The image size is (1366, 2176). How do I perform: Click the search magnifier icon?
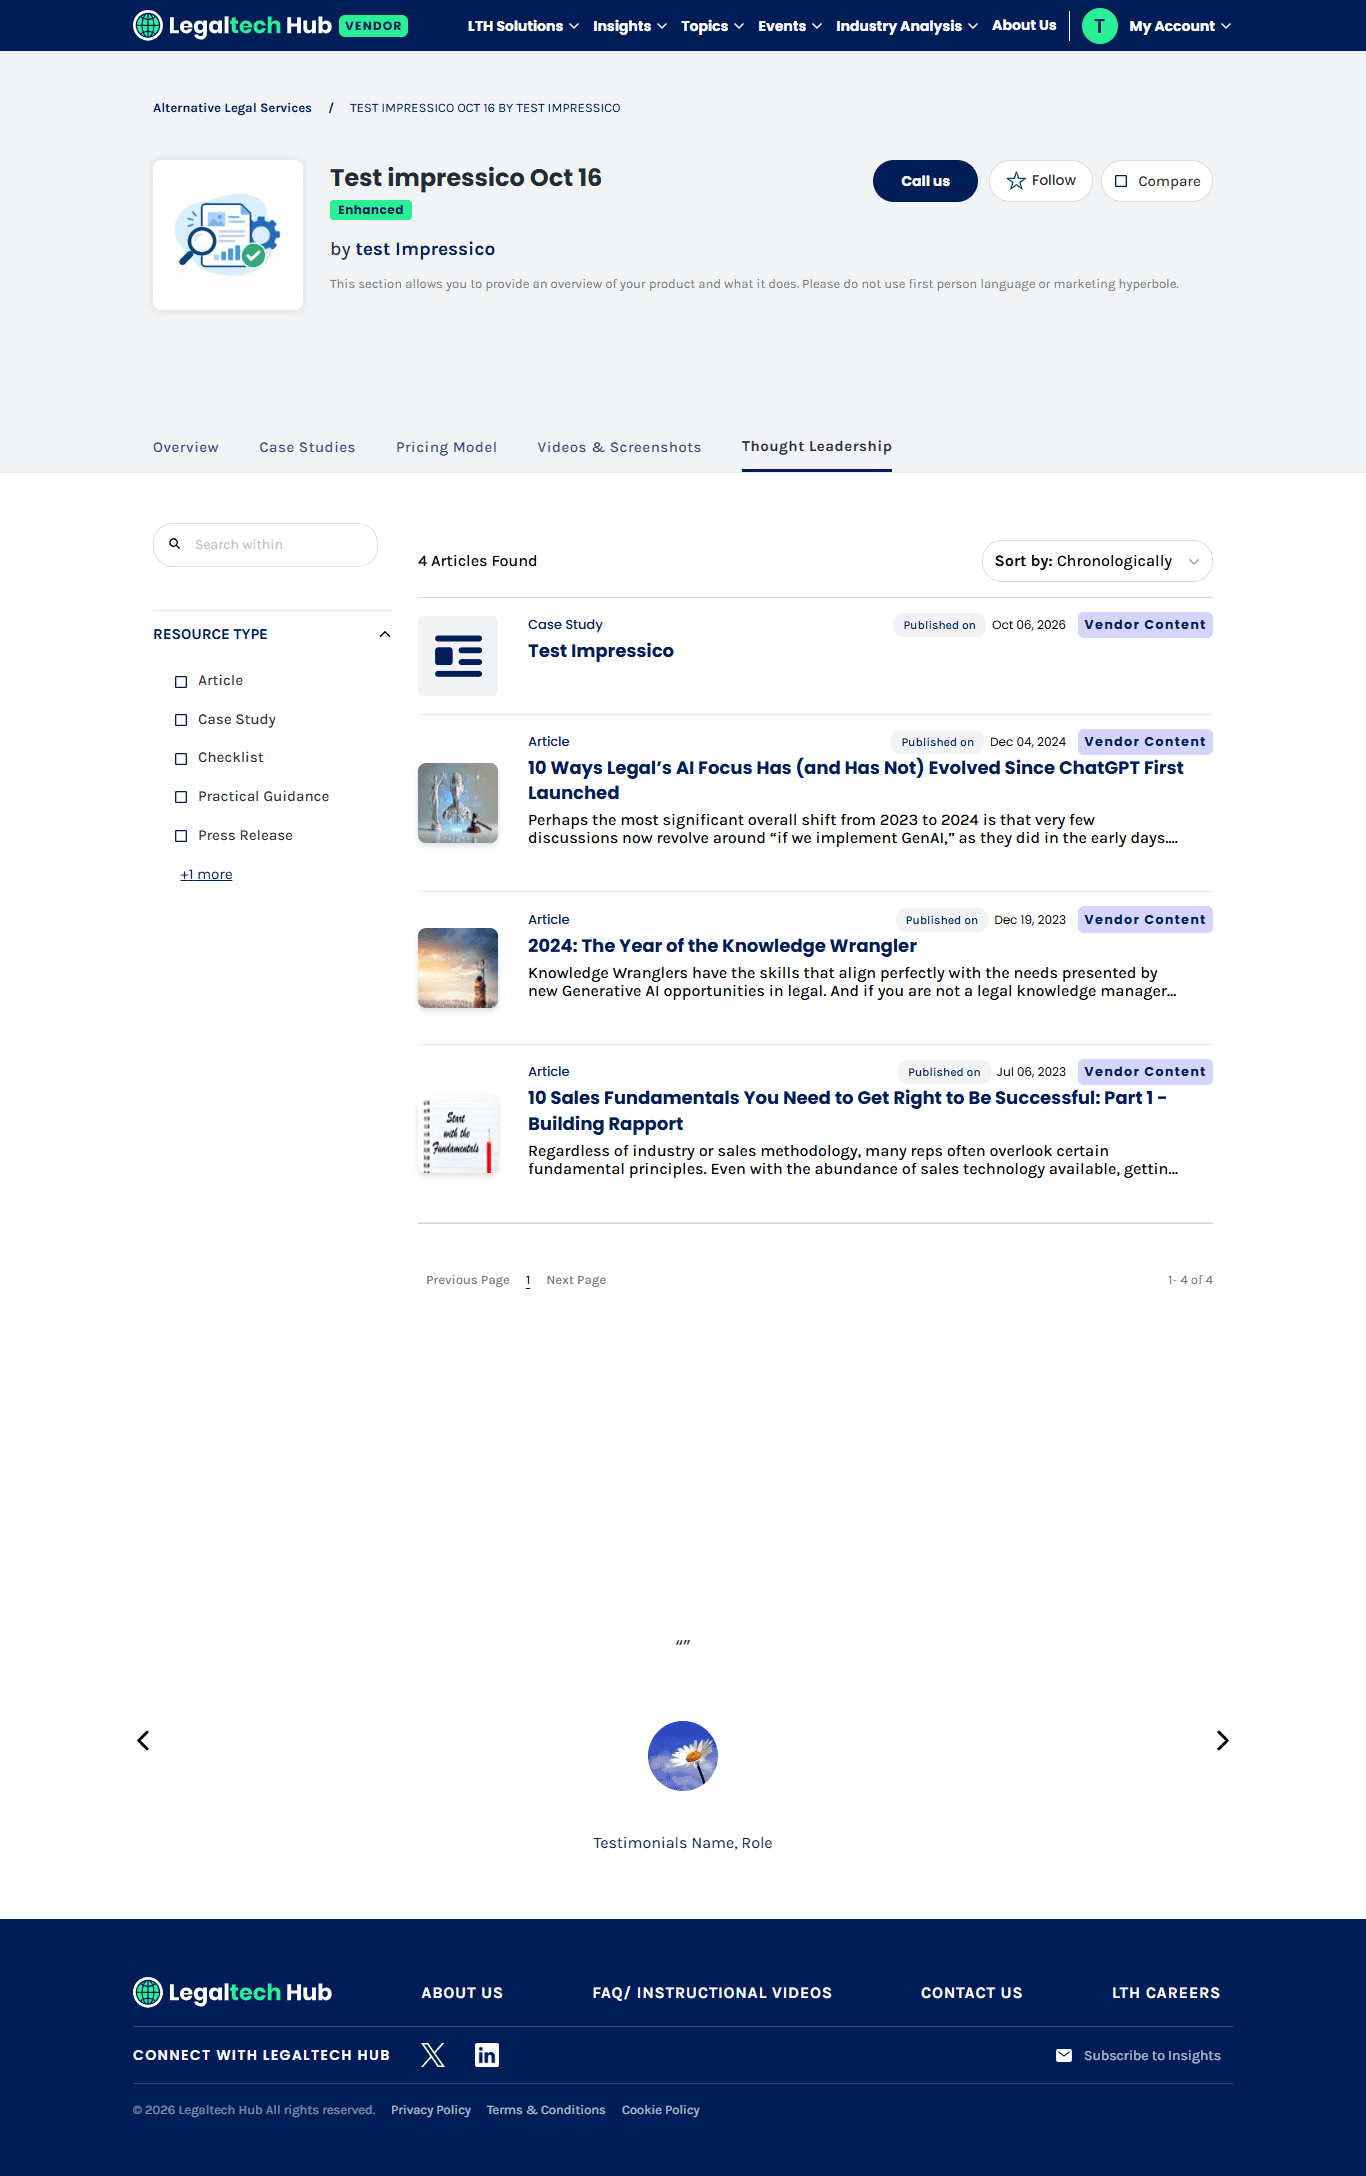[x=174, y=544]
